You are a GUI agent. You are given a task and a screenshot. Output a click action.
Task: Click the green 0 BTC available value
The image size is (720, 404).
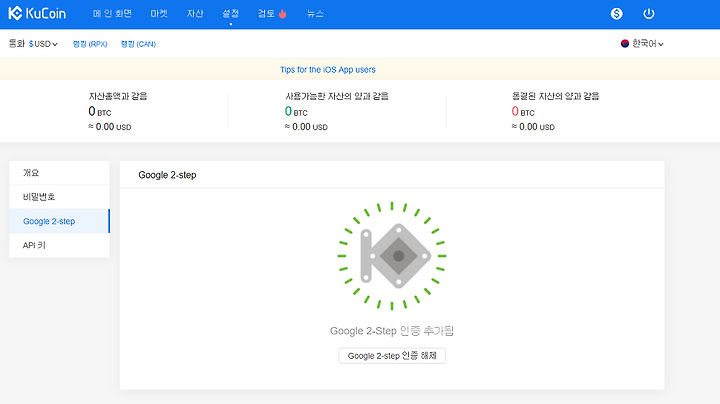pyautogui.click(x=296, y=112)
